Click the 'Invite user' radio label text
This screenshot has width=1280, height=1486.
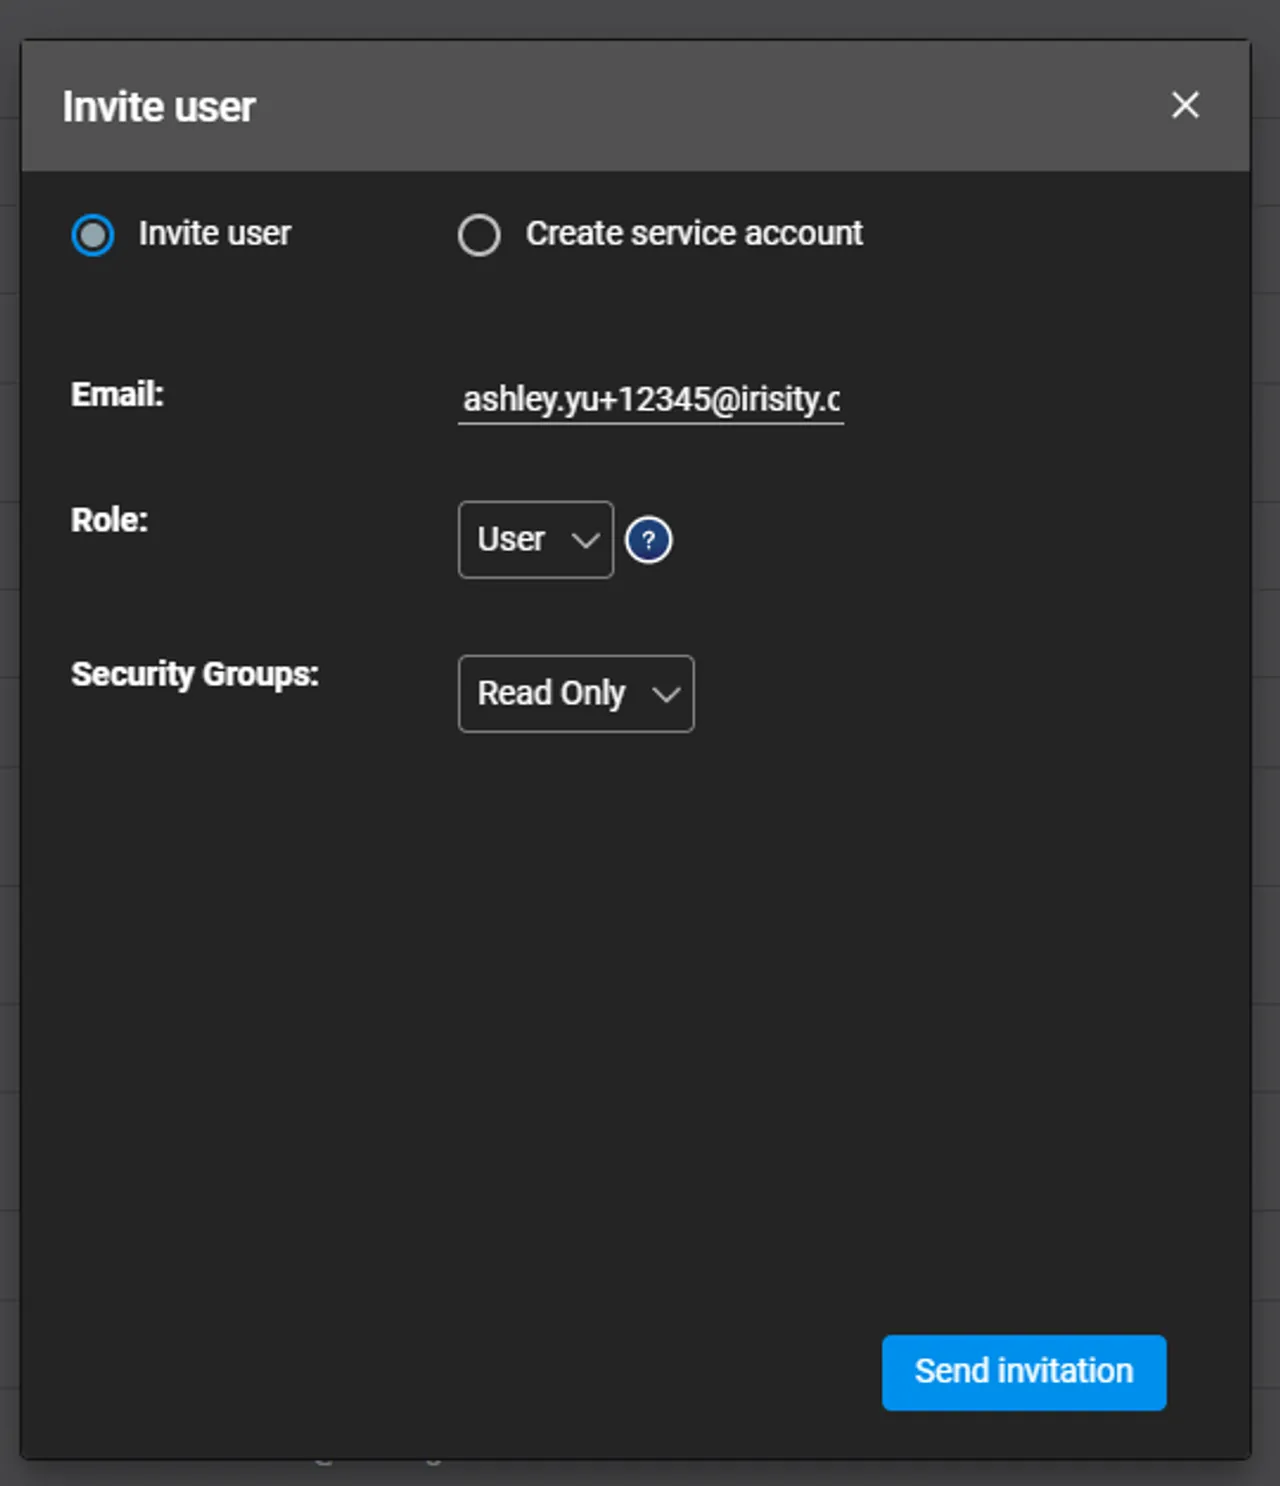[x=214, y=233]
